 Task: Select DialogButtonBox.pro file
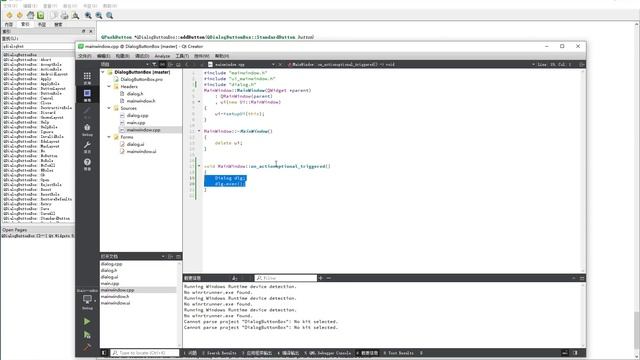pos(141,79)
